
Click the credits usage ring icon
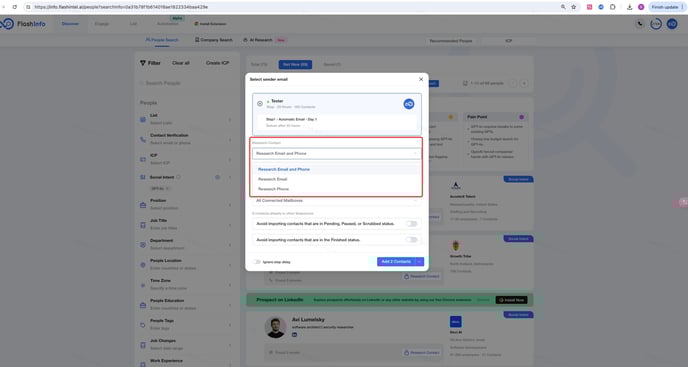tap(656, 24)
